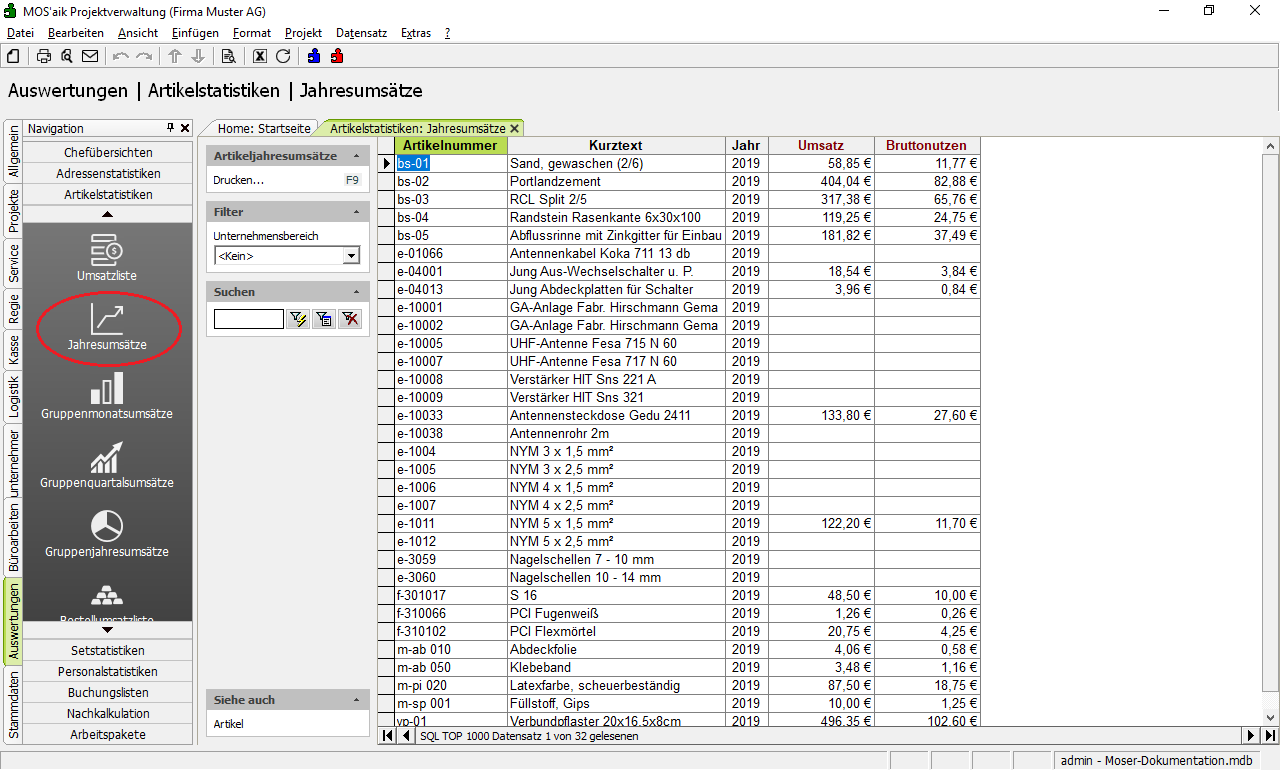Open the Personalstatistiken navigation group
The width and height of the screenshot is (1280, 770).
pyautogui.click(x=108, y=671)
